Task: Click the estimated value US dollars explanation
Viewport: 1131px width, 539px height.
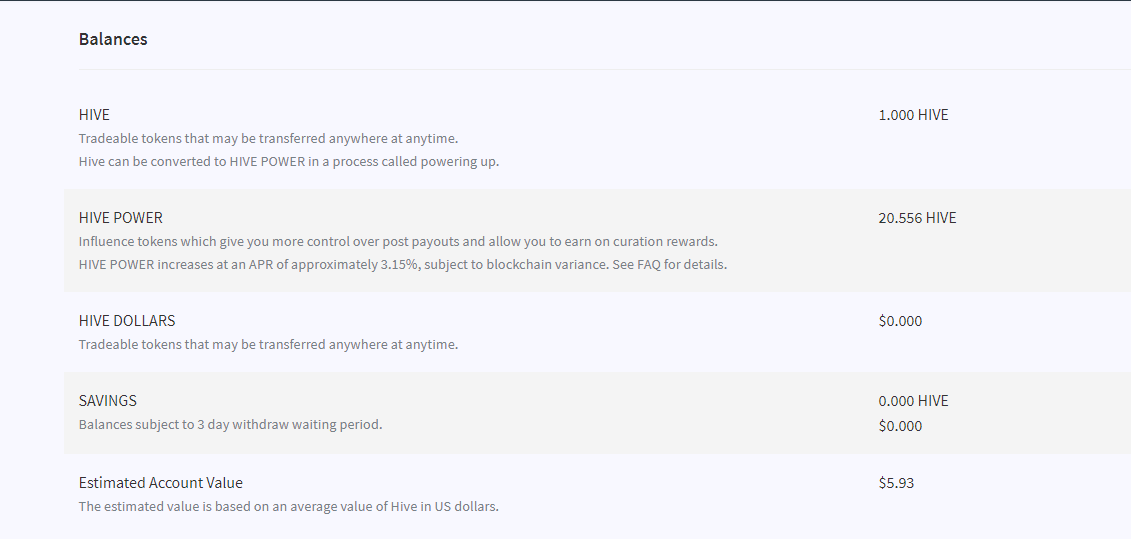Action: point(289,507)
